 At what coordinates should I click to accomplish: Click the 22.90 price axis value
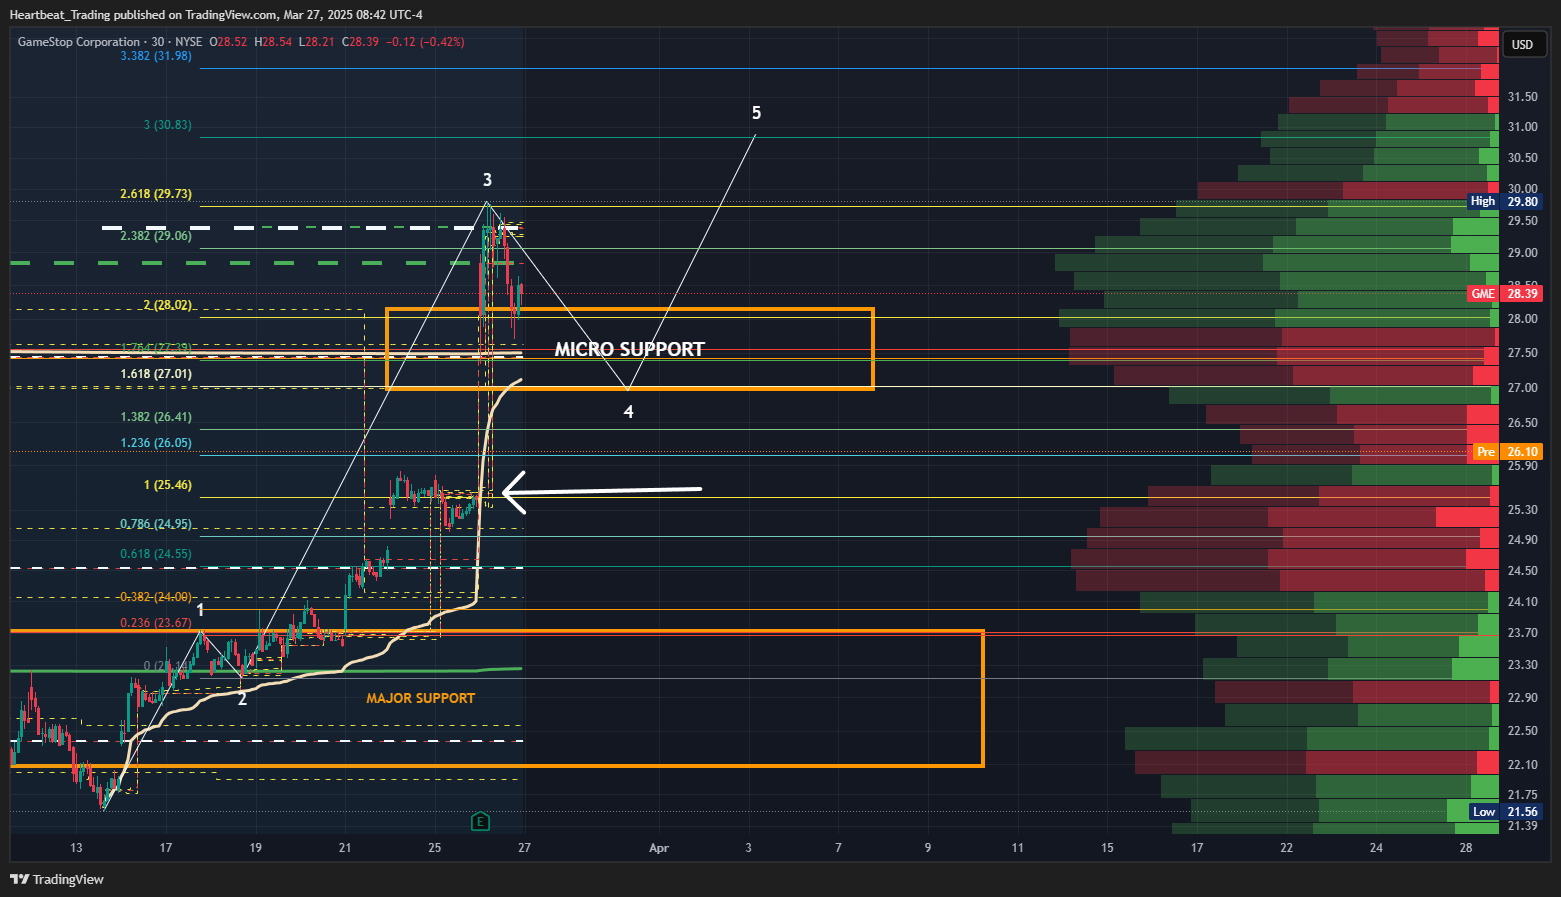1523,698
